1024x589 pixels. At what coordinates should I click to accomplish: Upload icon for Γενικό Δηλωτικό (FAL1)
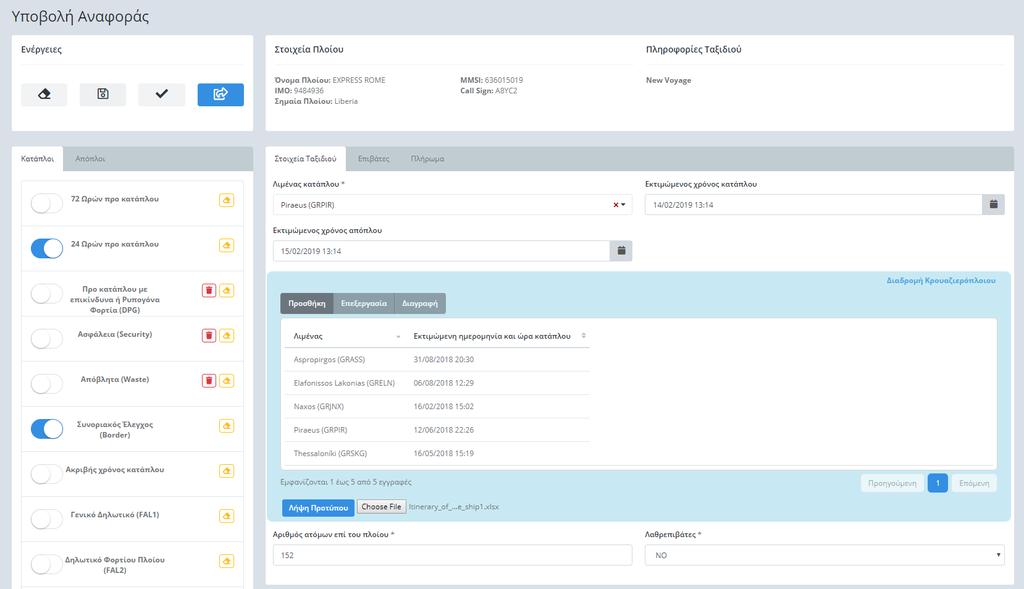(x=227, y=516)
